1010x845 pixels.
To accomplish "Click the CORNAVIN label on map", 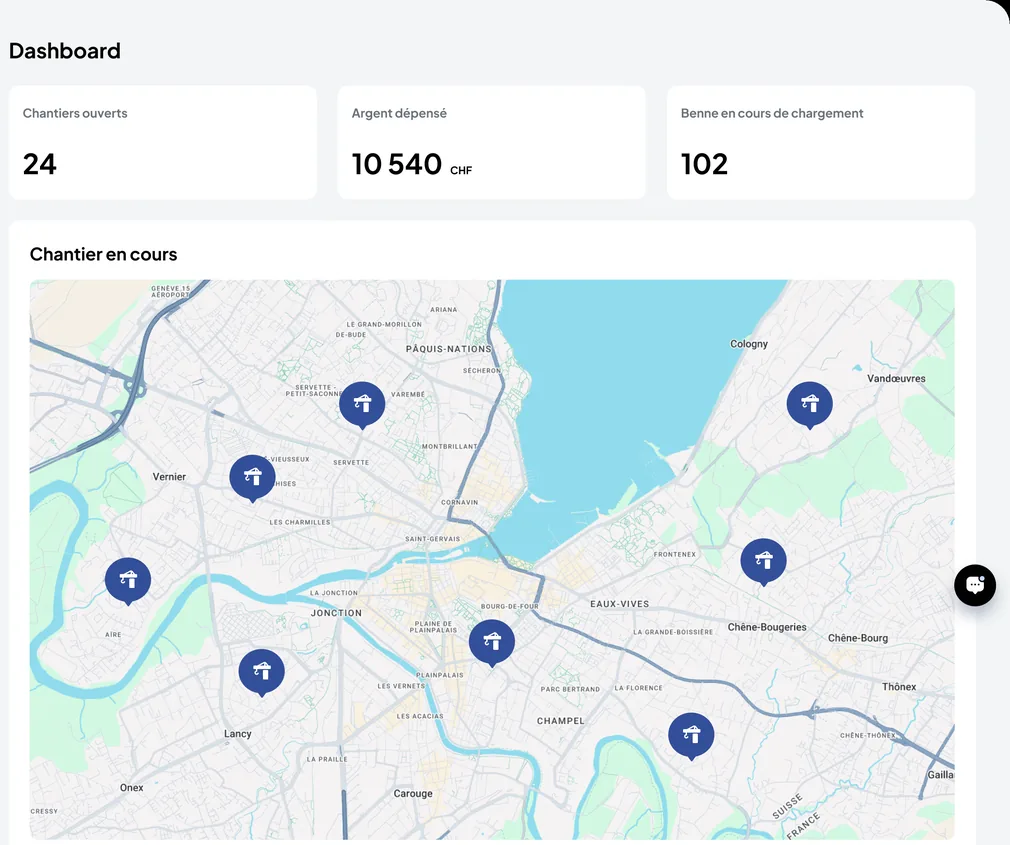I will (x=459, y=502).
